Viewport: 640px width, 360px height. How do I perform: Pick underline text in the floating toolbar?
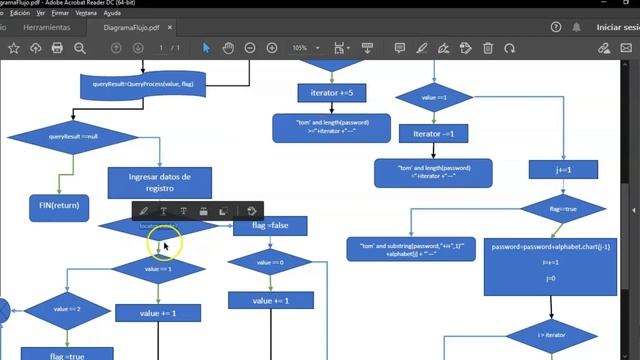(163, 211)
